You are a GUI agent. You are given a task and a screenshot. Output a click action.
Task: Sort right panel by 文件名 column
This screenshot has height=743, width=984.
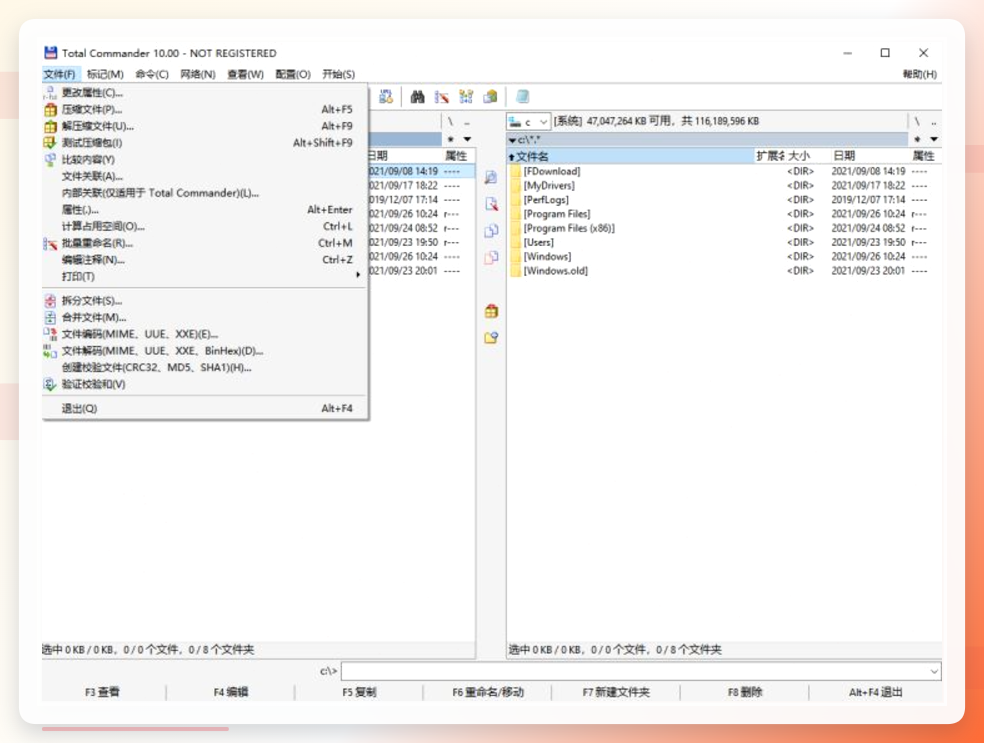(x=630, y=156)
